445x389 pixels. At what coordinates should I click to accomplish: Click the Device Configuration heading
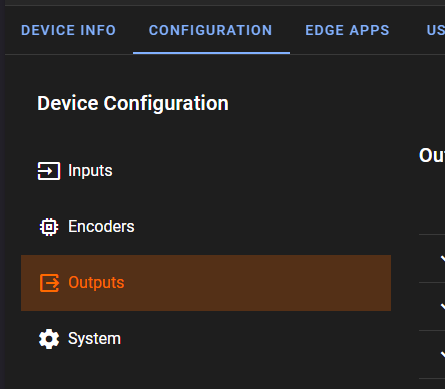[x=133, y=104]
